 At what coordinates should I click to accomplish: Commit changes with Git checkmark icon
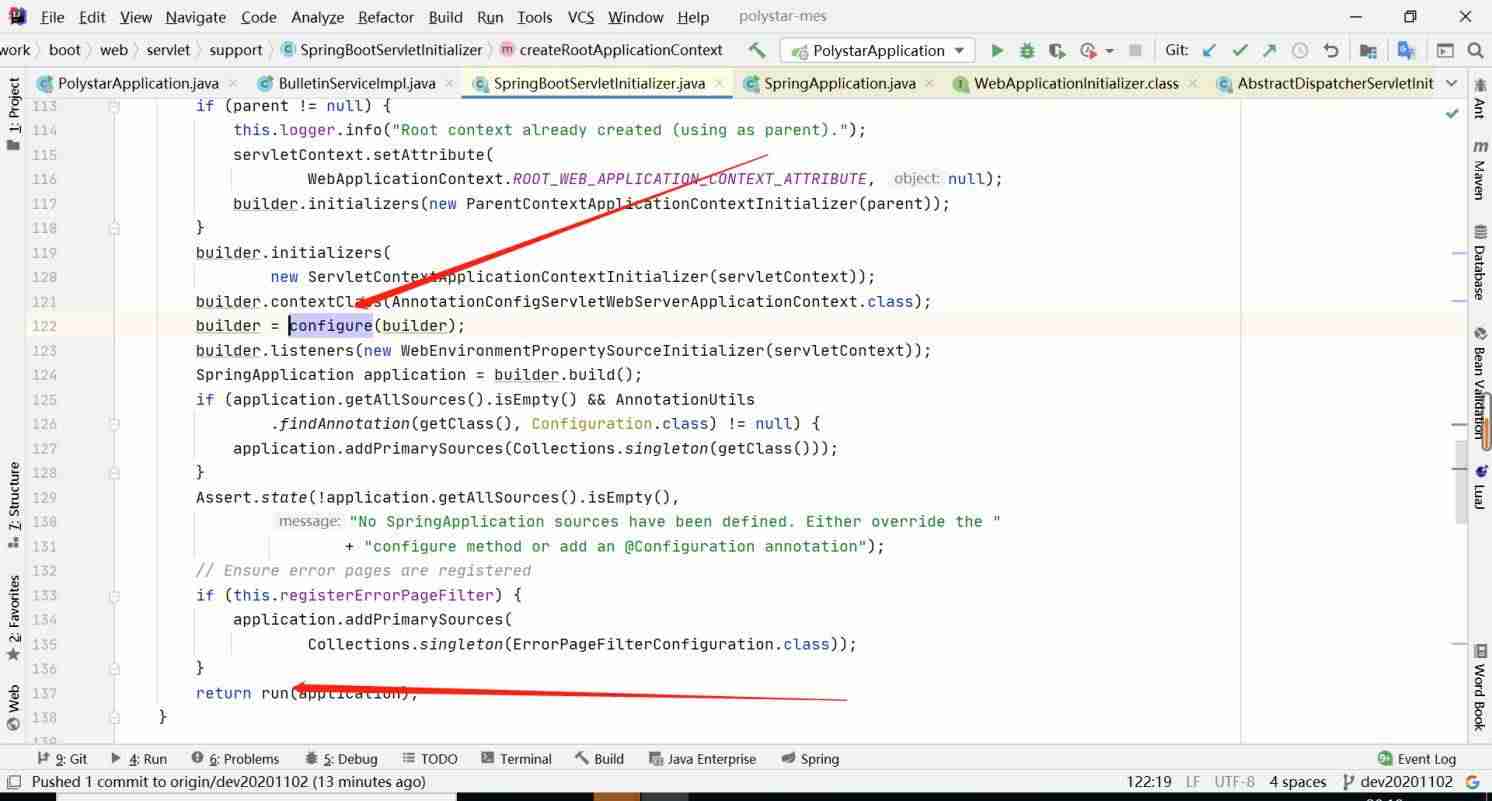pyautogui.click(x=1240, y=50)
